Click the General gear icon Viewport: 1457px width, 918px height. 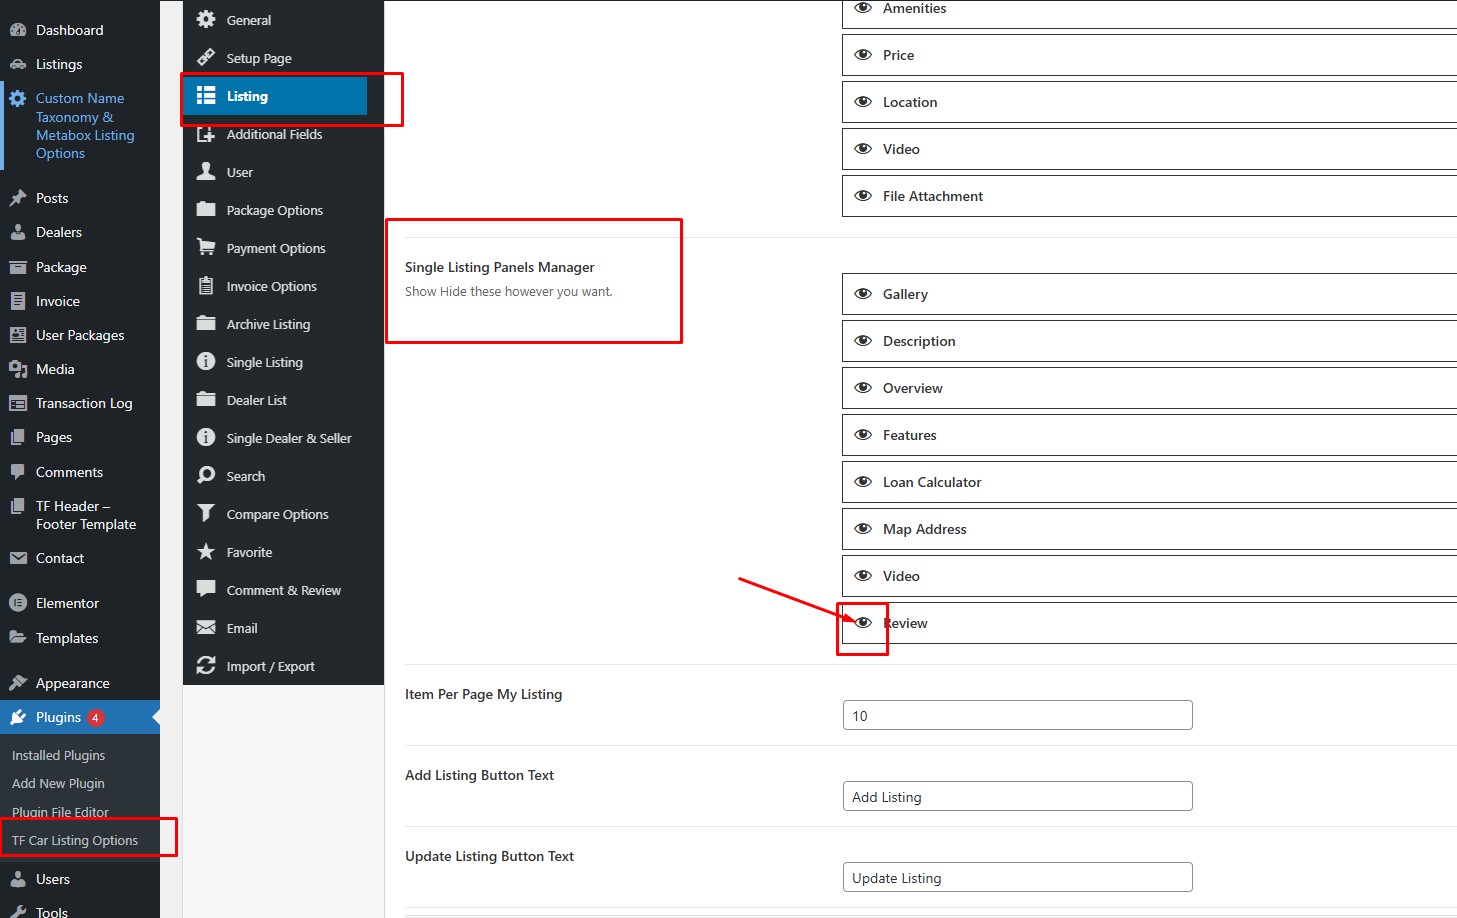[206, 19]
